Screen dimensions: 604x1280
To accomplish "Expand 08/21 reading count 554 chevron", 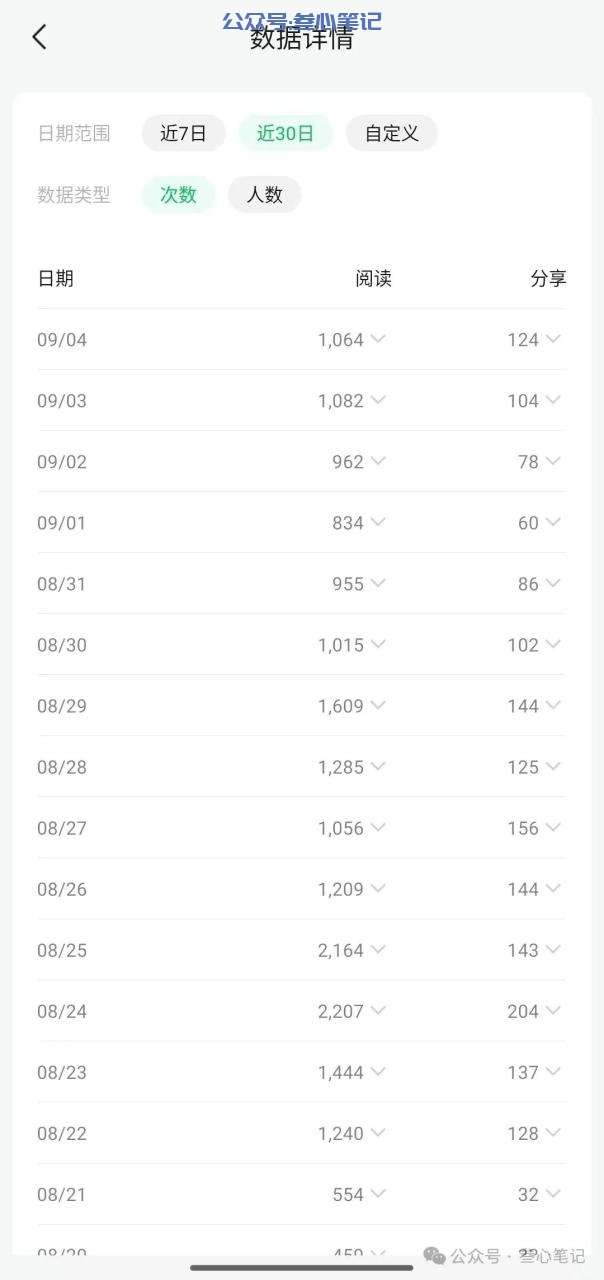I will [x=378, y=1193].
